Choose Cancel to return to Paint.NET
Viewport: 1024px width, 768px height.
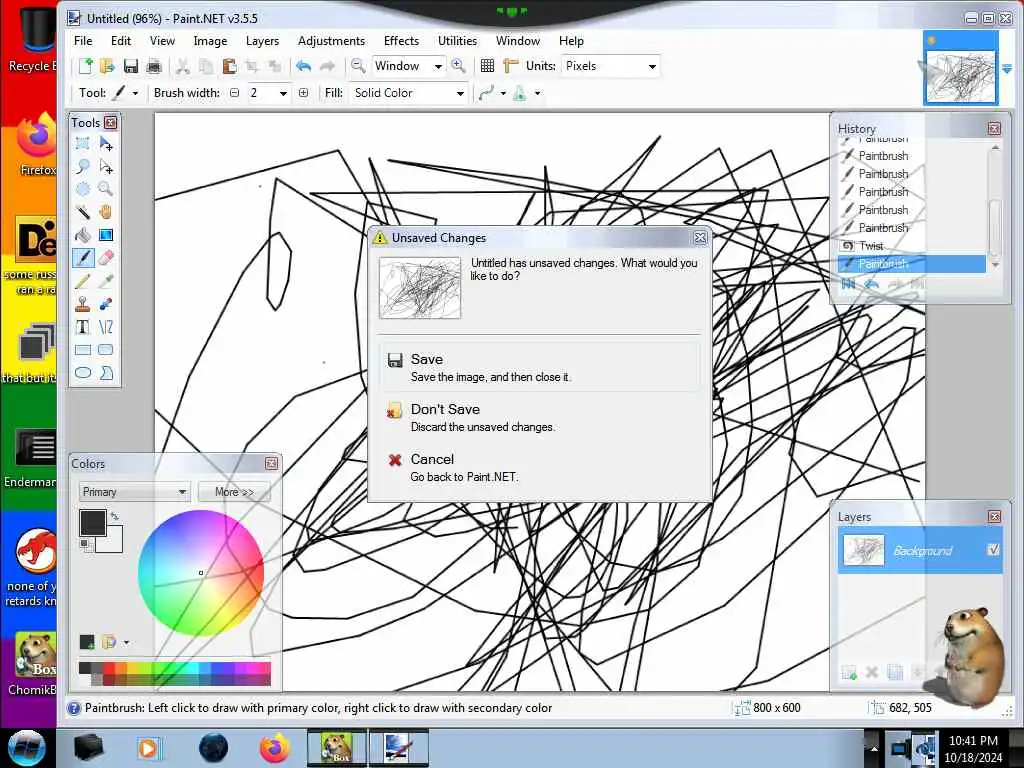pyautogui.click(x=539, y=468)
